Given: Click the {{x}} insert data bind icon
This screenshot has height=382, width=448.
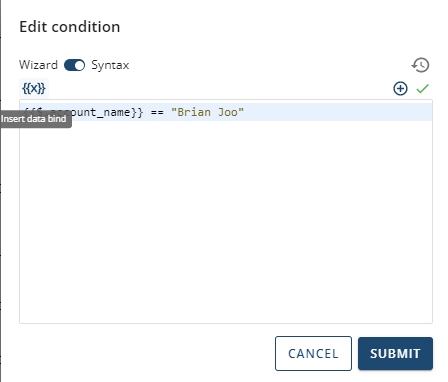Looking at the screenshot, I should point(34,88).
